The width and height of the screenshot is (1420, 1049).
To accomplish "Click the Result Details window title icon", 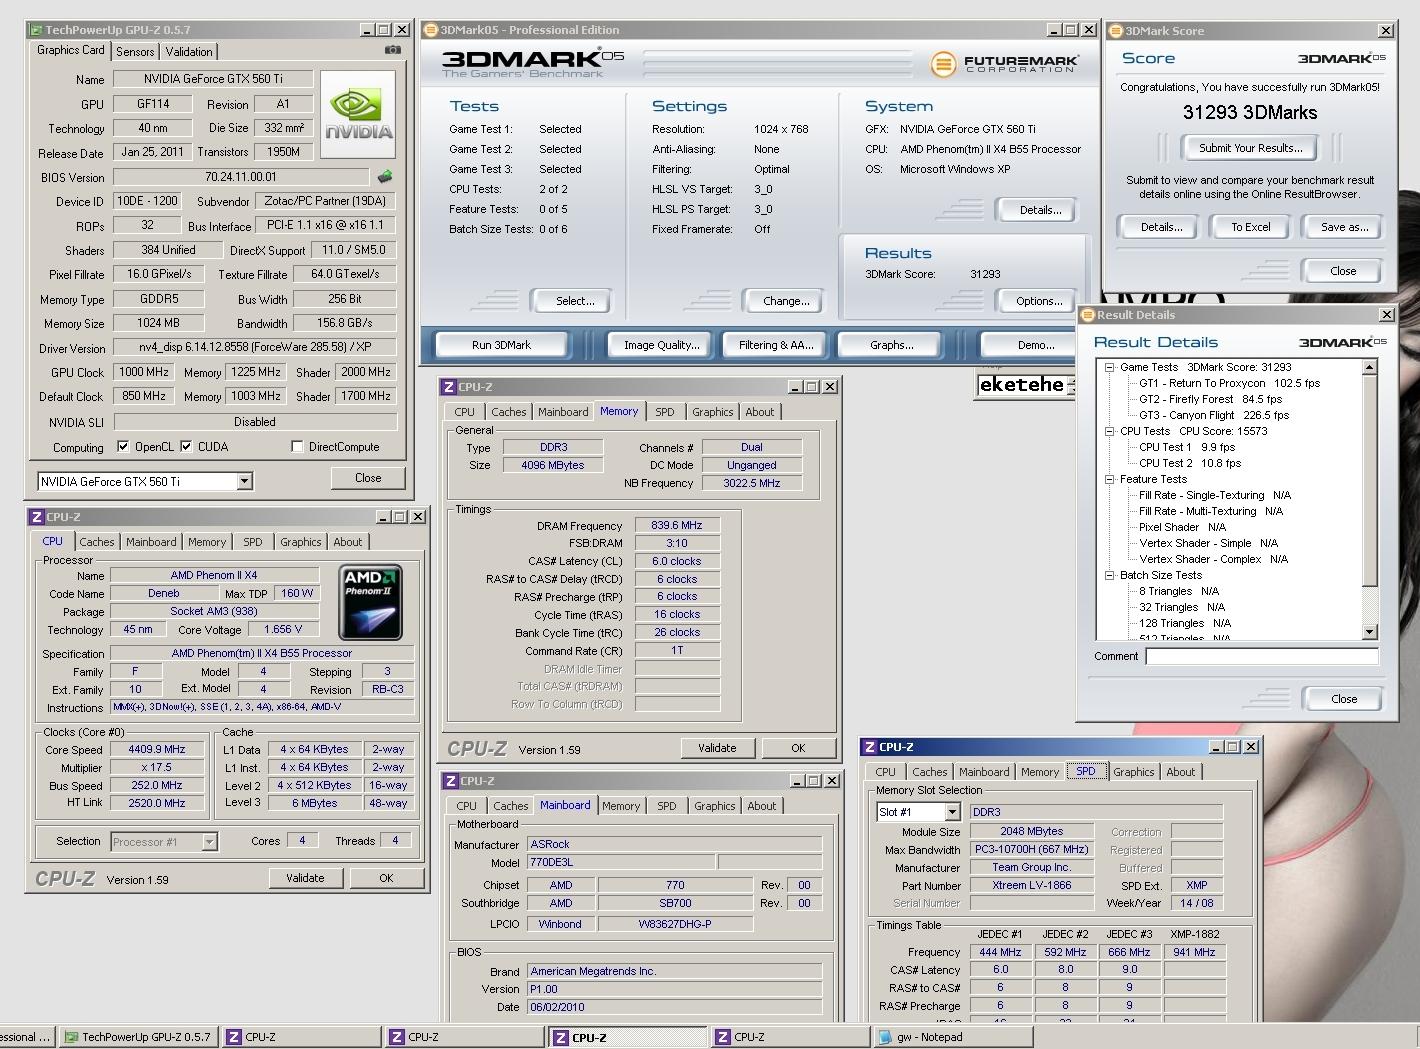I will coord(1088,315).
